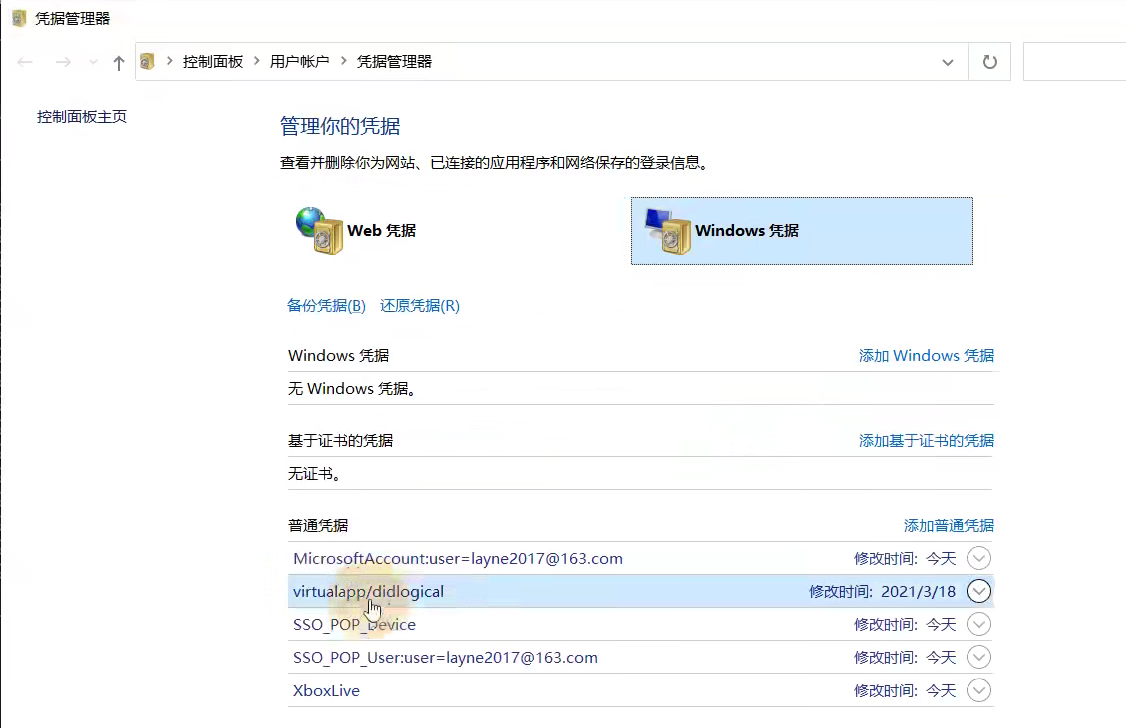Open SSO_POP_Device credential entry
1126x728 pixels.
click(x=354, y=625)
